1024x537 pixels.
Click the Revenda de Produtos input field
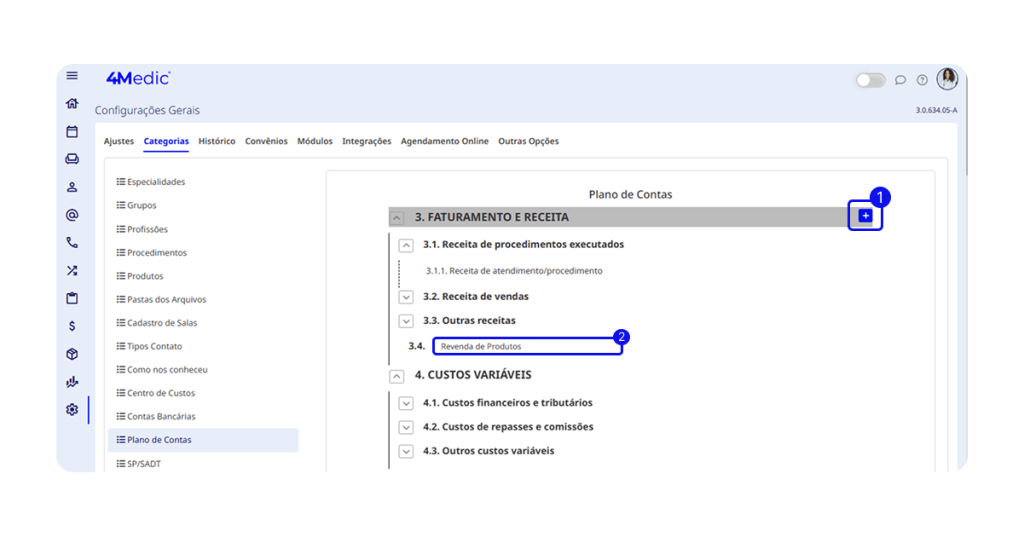click(x=527, y=346)
